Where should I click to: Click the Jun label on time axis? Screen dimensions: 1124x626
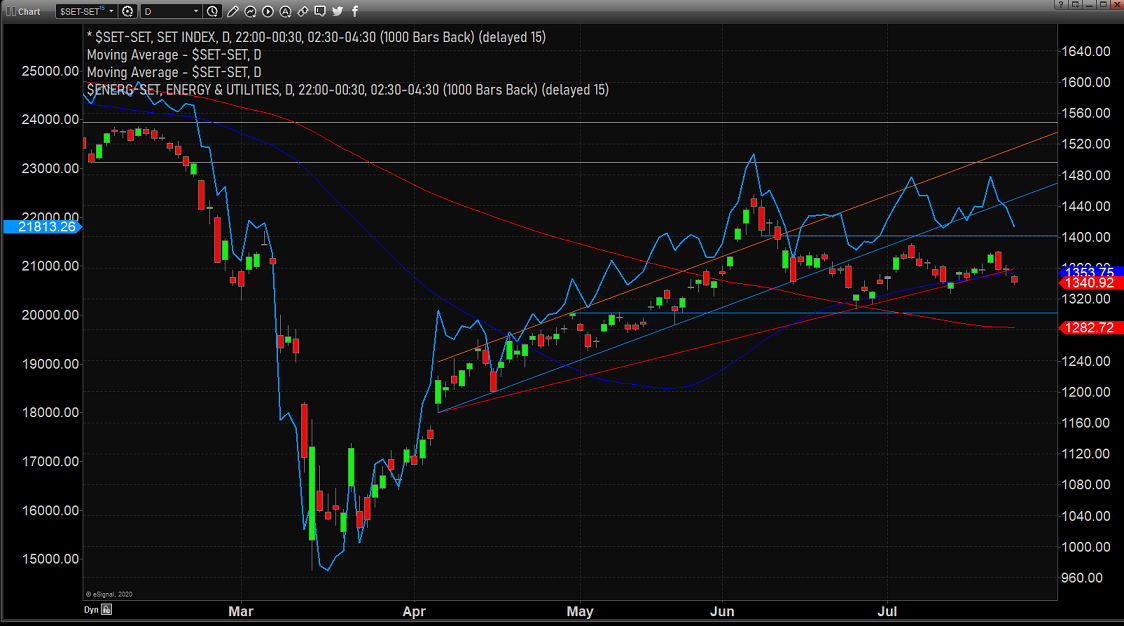(722, 612)
